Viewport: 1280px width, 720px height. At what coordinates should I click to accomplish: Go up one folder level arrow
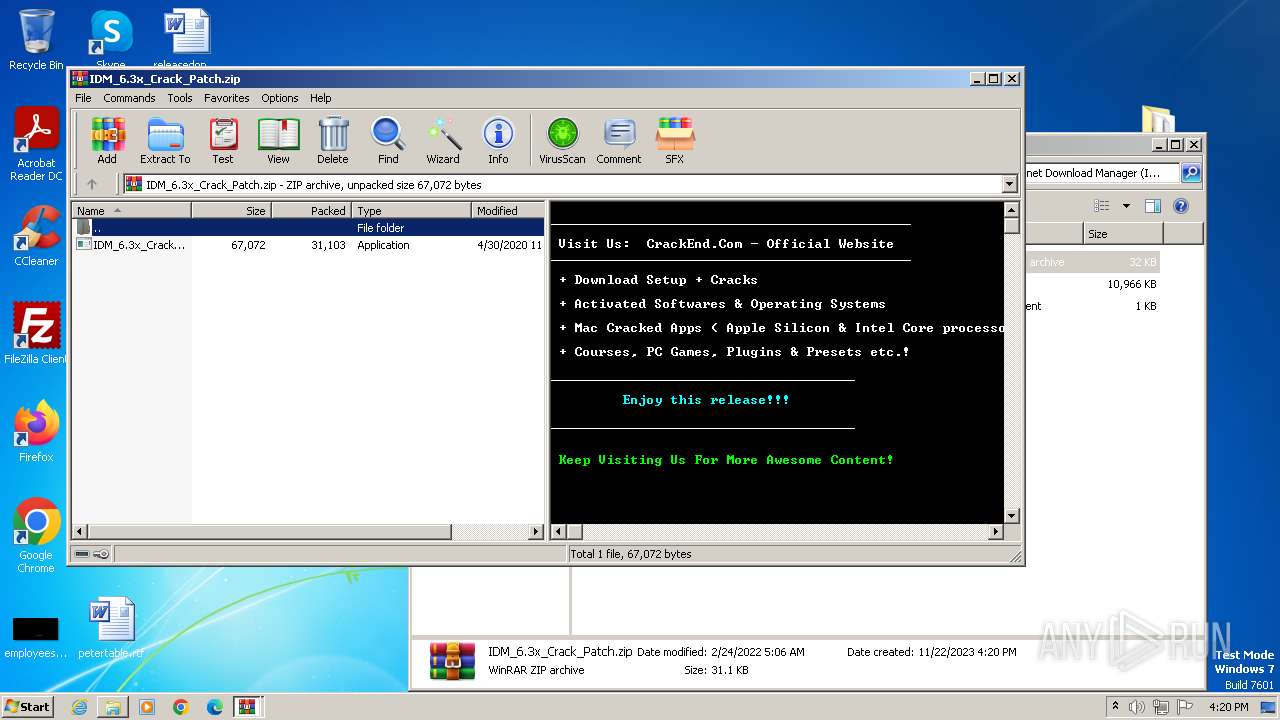(92, 184)
